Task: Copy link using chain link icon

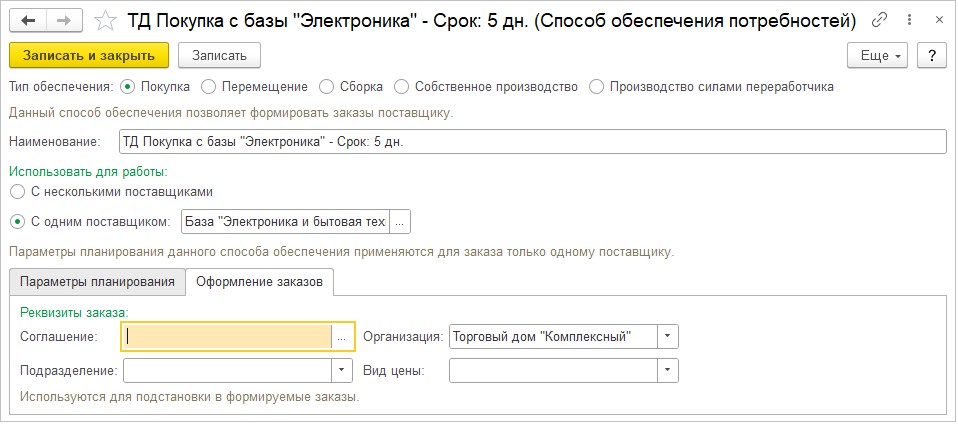Action: pos(880,20)
